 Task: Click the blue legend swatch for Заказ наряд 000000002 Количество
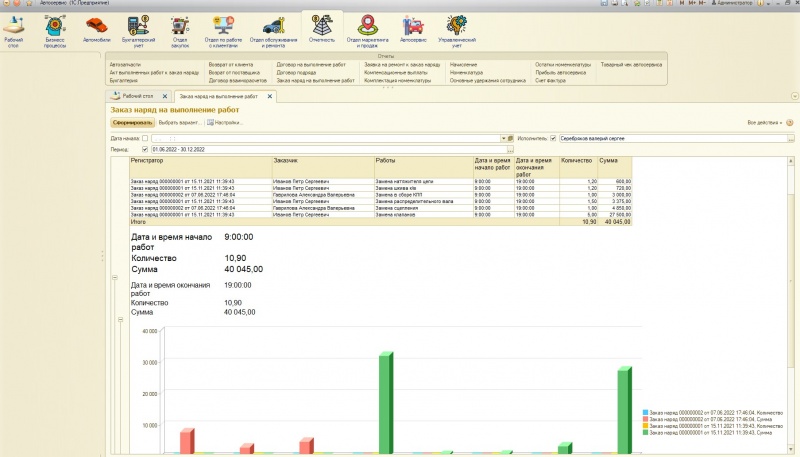pyautogui.click(x=645, y=413)
